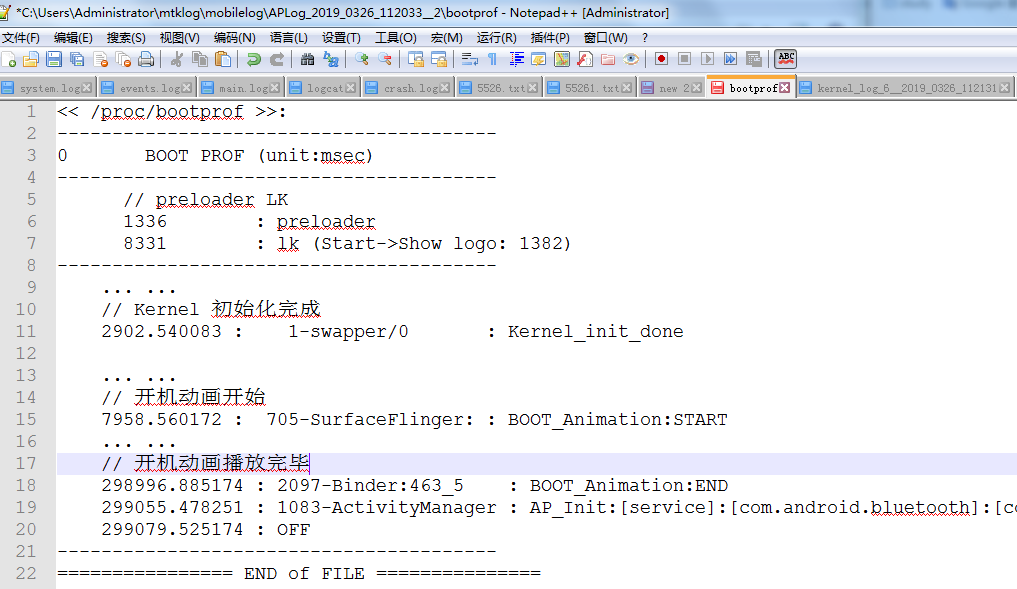Open Find using the binoculars icon
Image resolution: width=1017 pixels, height=589 pixels.
point(308,62)
